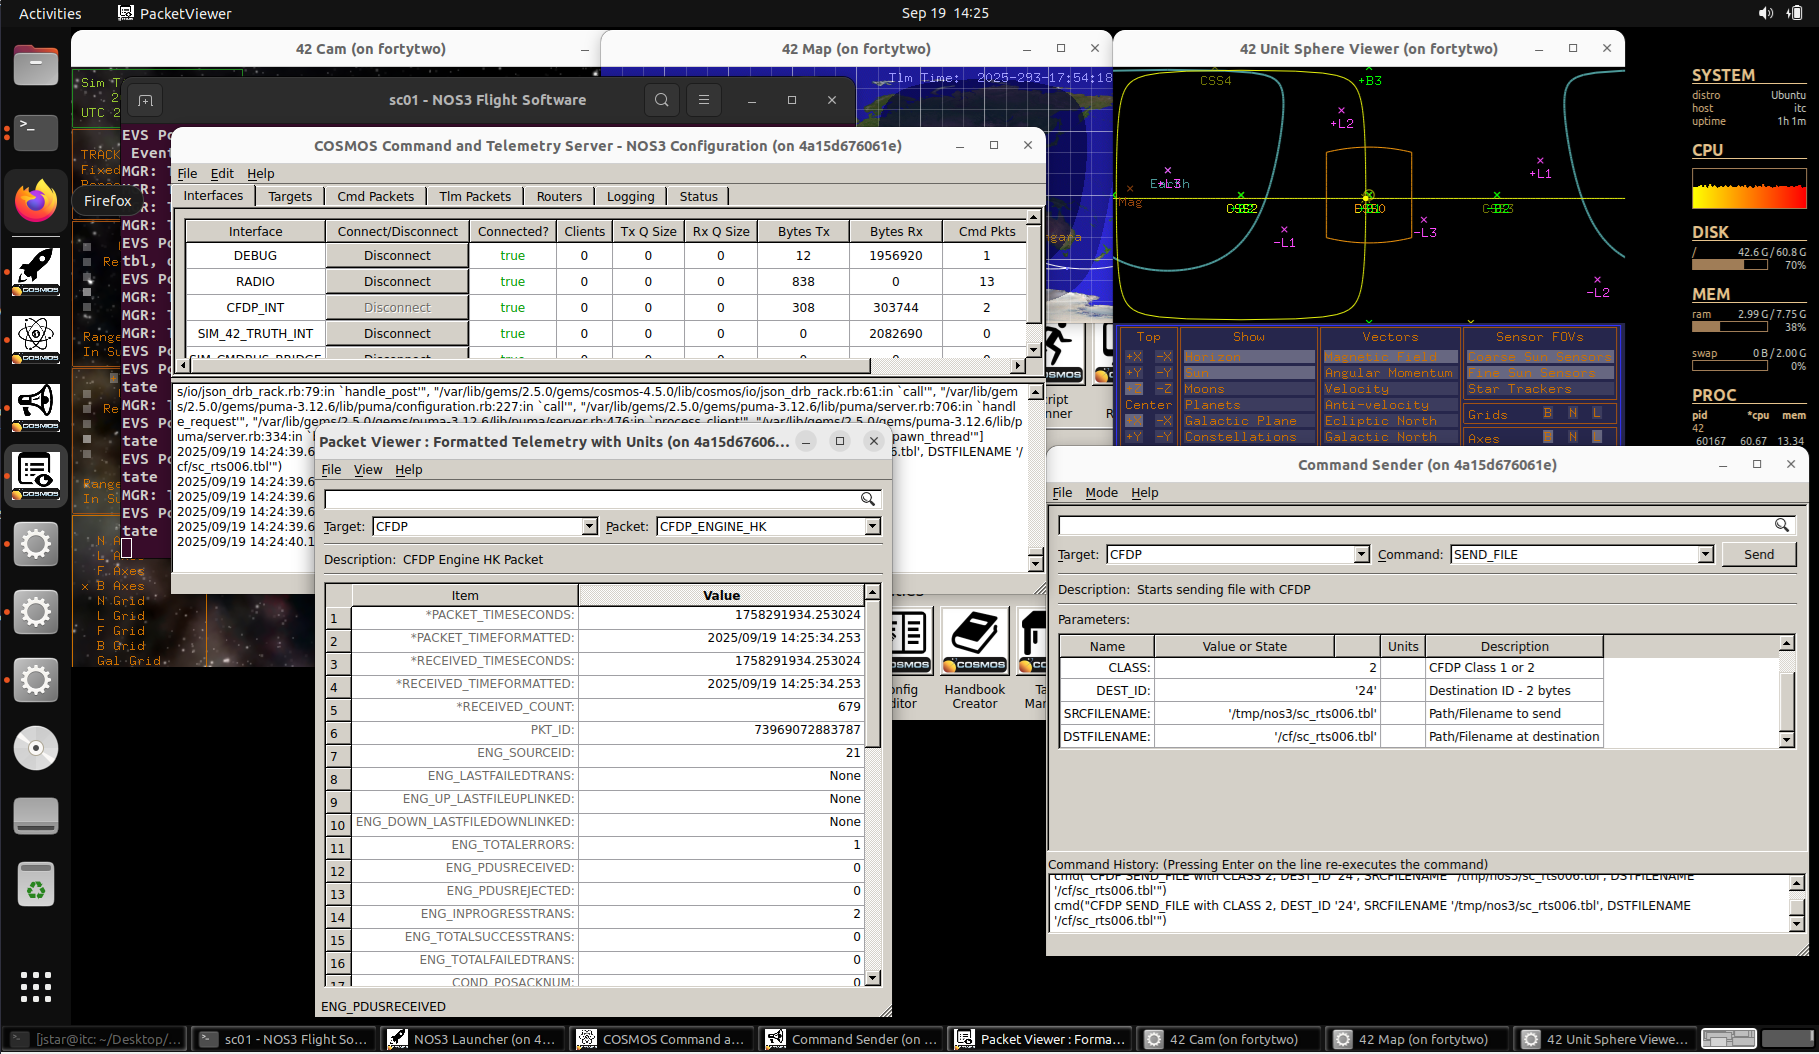Viewport: 1819px width, 1054px height.
Task: Open the COSMOS atom dock icon
Action: tap(36, 339)
